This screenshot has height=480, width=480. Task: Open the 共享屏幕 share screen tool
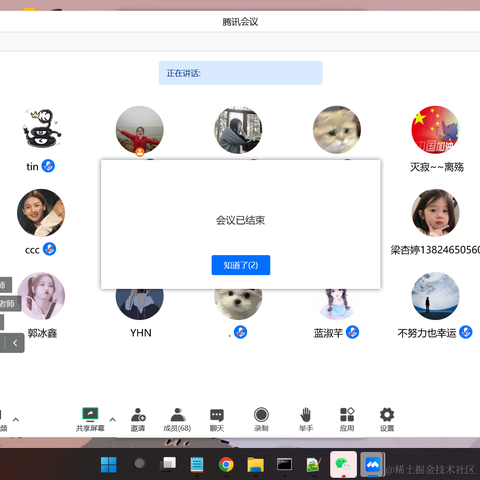coord(90,419)
